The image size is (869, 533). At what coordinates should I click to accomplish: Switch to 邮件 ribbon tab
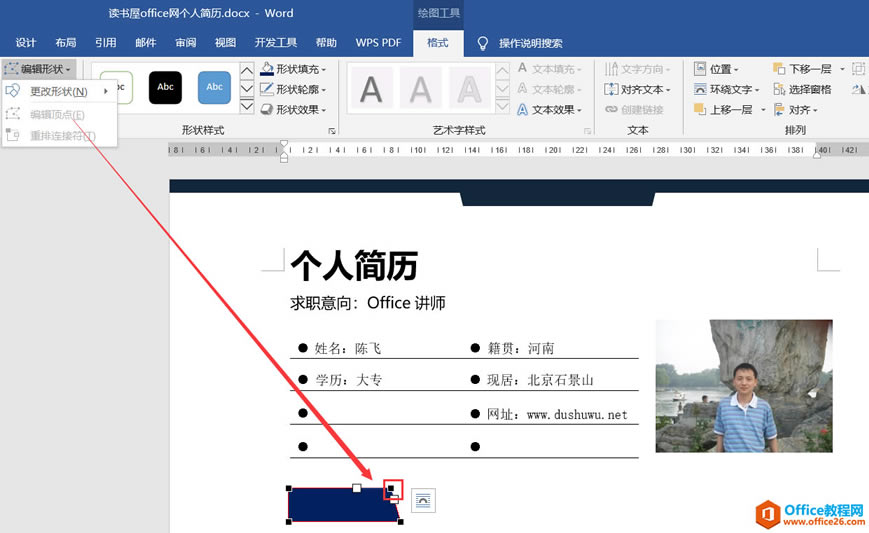pyautogui.click(x=145, y=43)
